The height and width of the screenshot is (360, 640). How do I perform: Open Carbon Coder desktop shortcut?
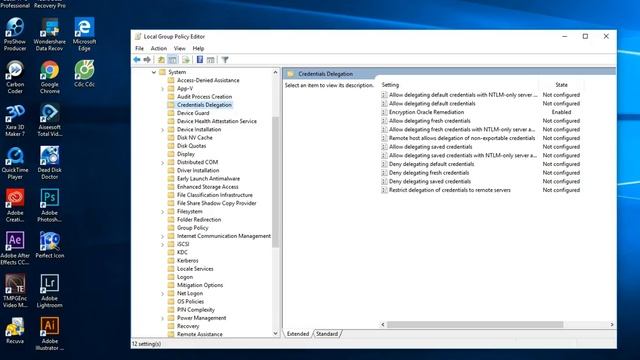tap(15, 77)
